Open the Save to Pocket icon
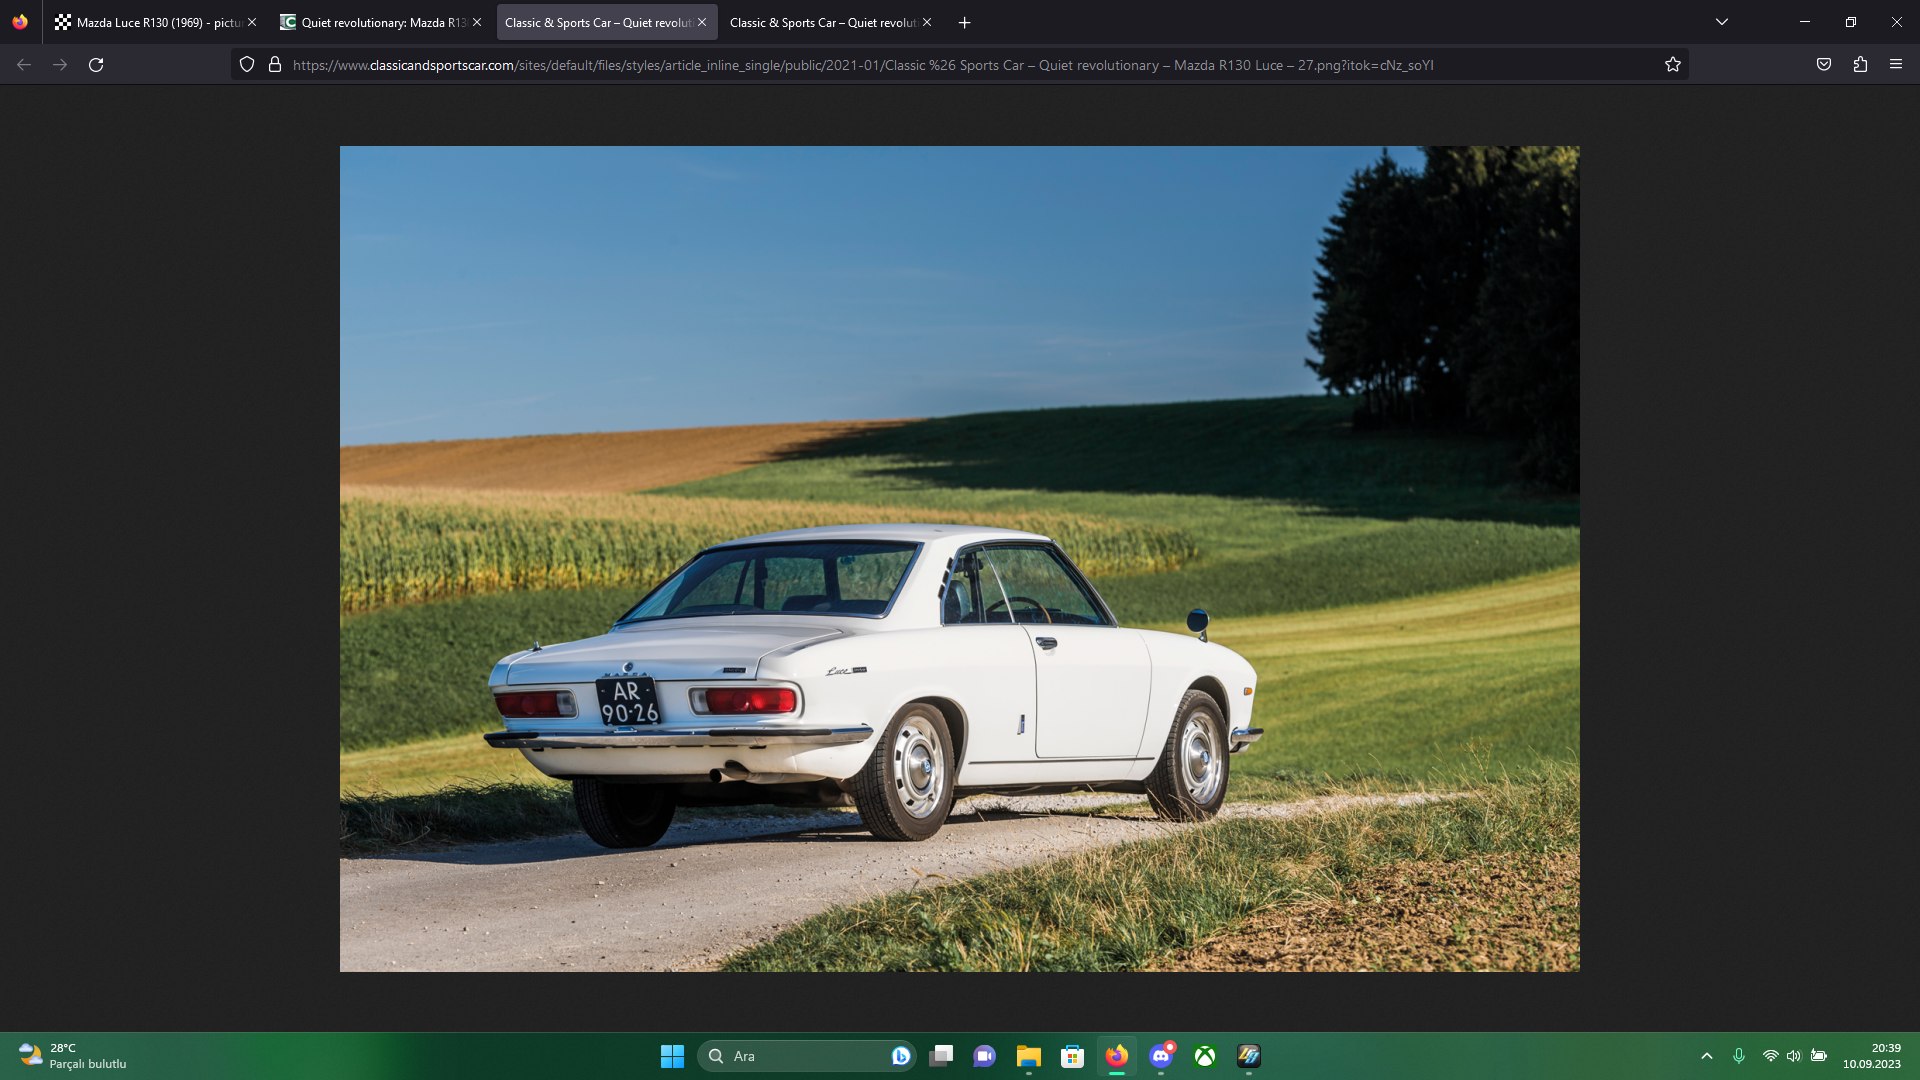 coord(1824,65)
